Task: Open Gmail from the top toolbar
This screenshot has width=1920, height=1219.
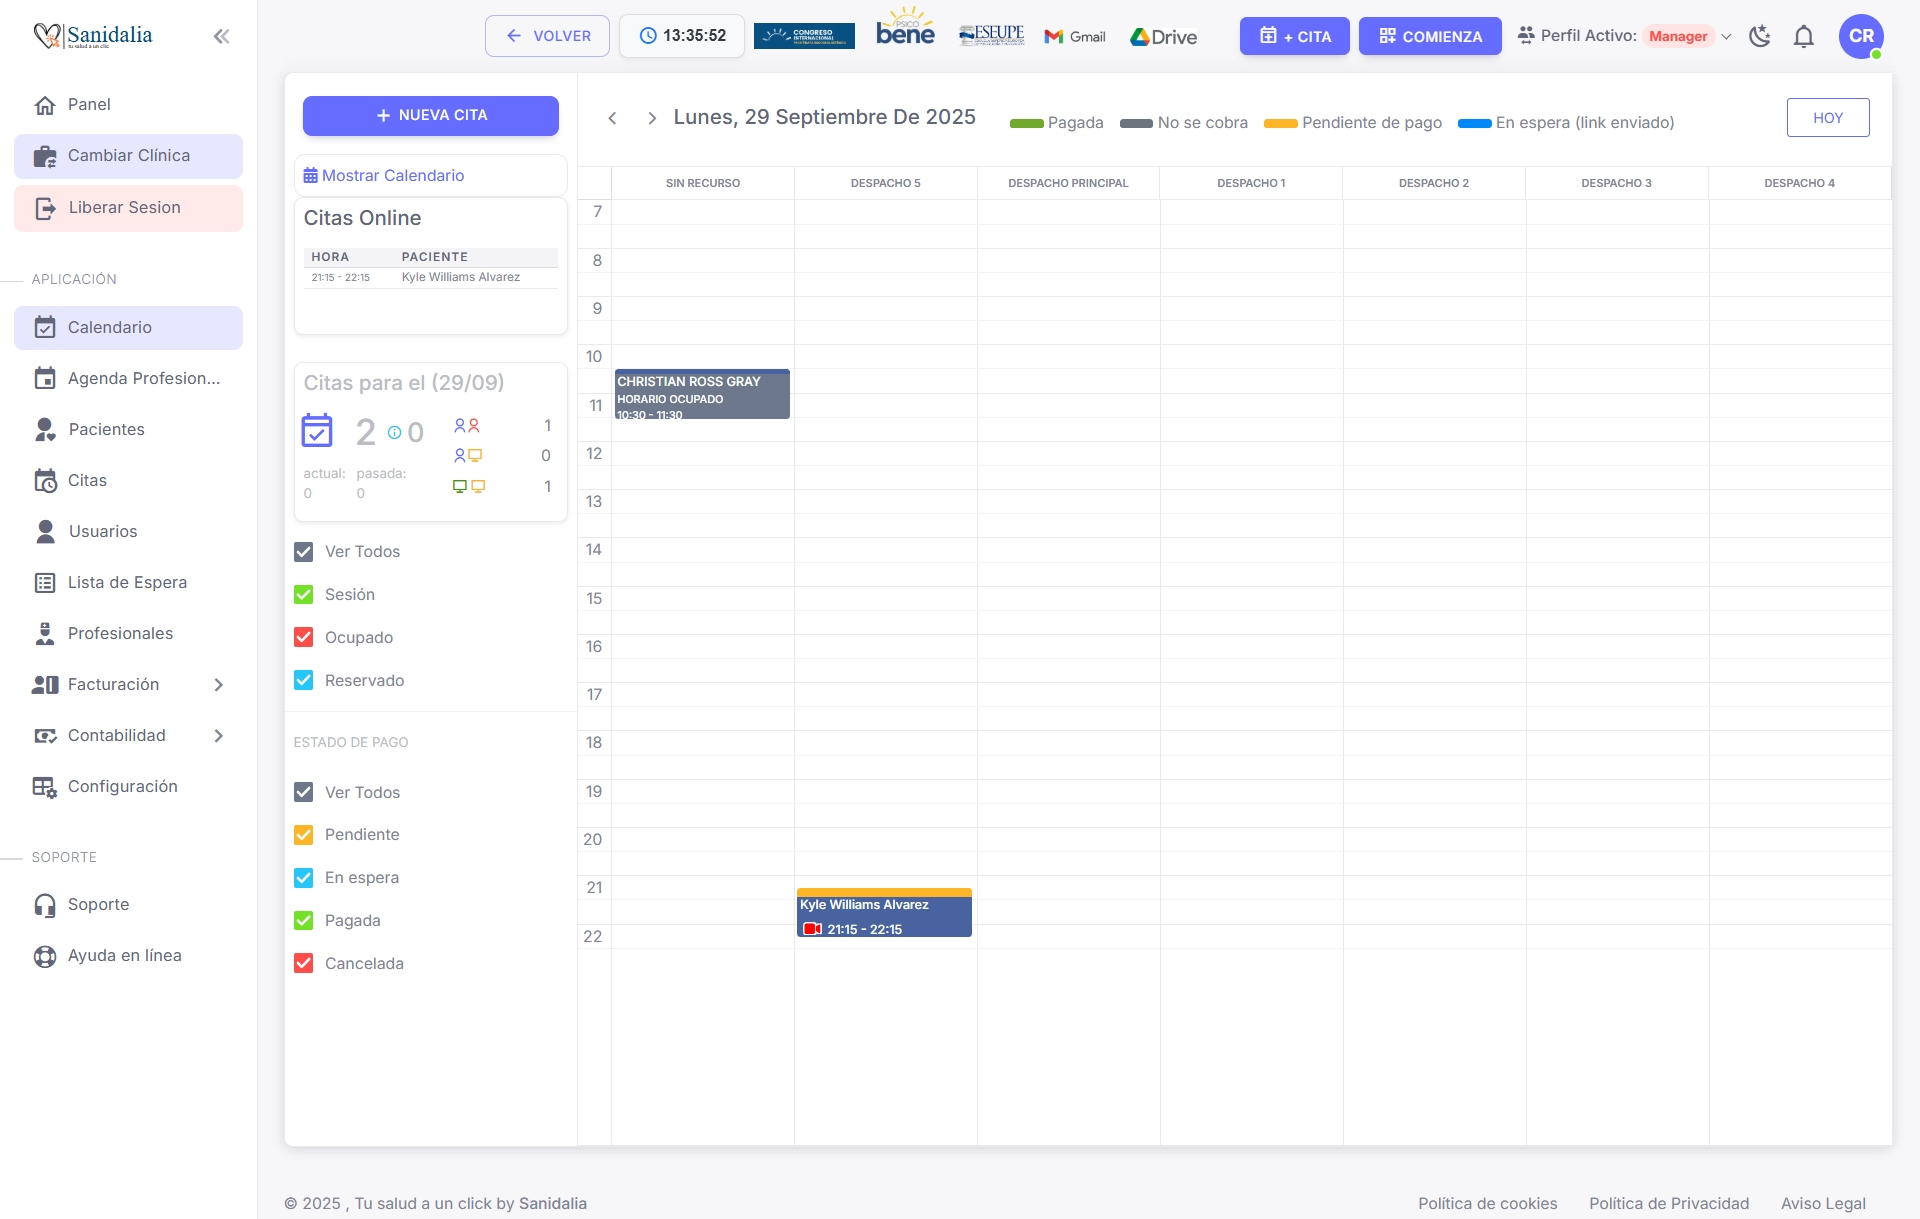Action: pyautogui.click(x=1074, y=36)
